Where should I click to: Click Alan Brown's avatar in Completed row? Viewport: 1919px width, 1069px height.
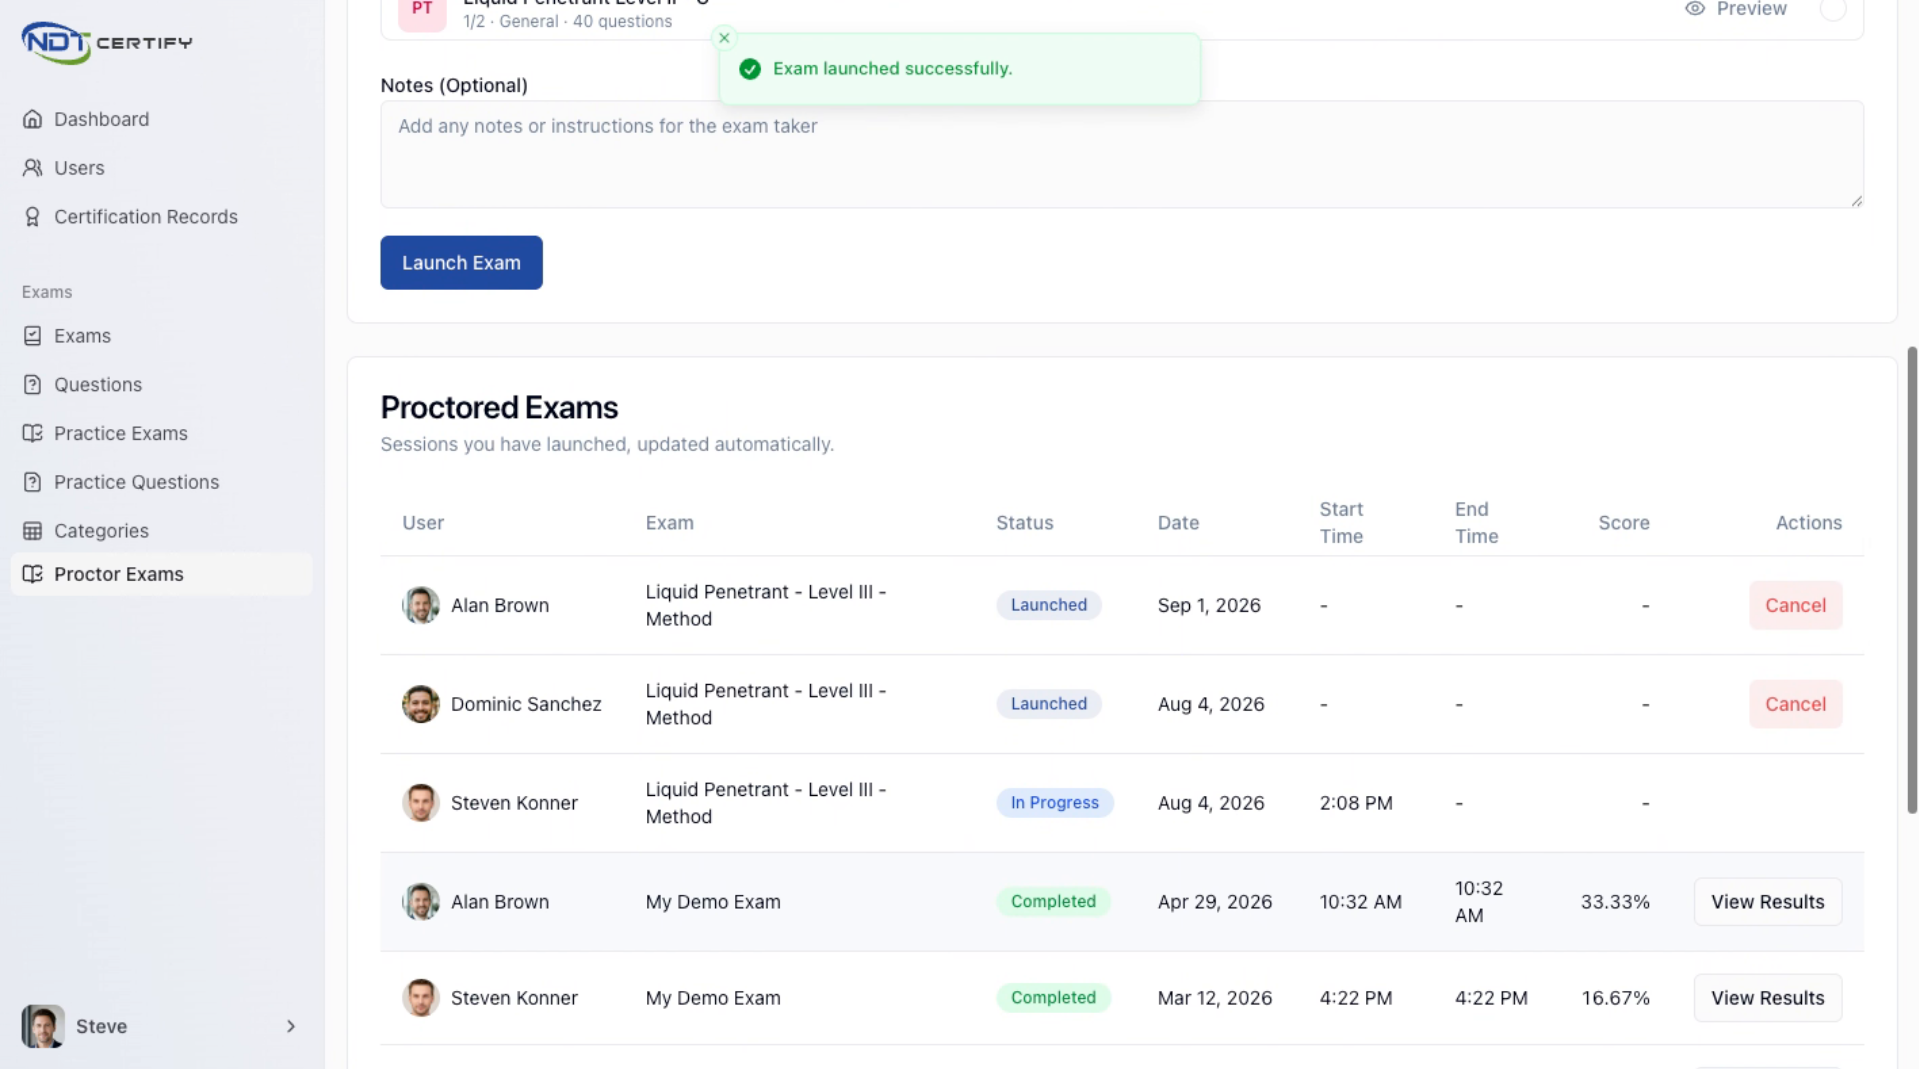point(421,902)
